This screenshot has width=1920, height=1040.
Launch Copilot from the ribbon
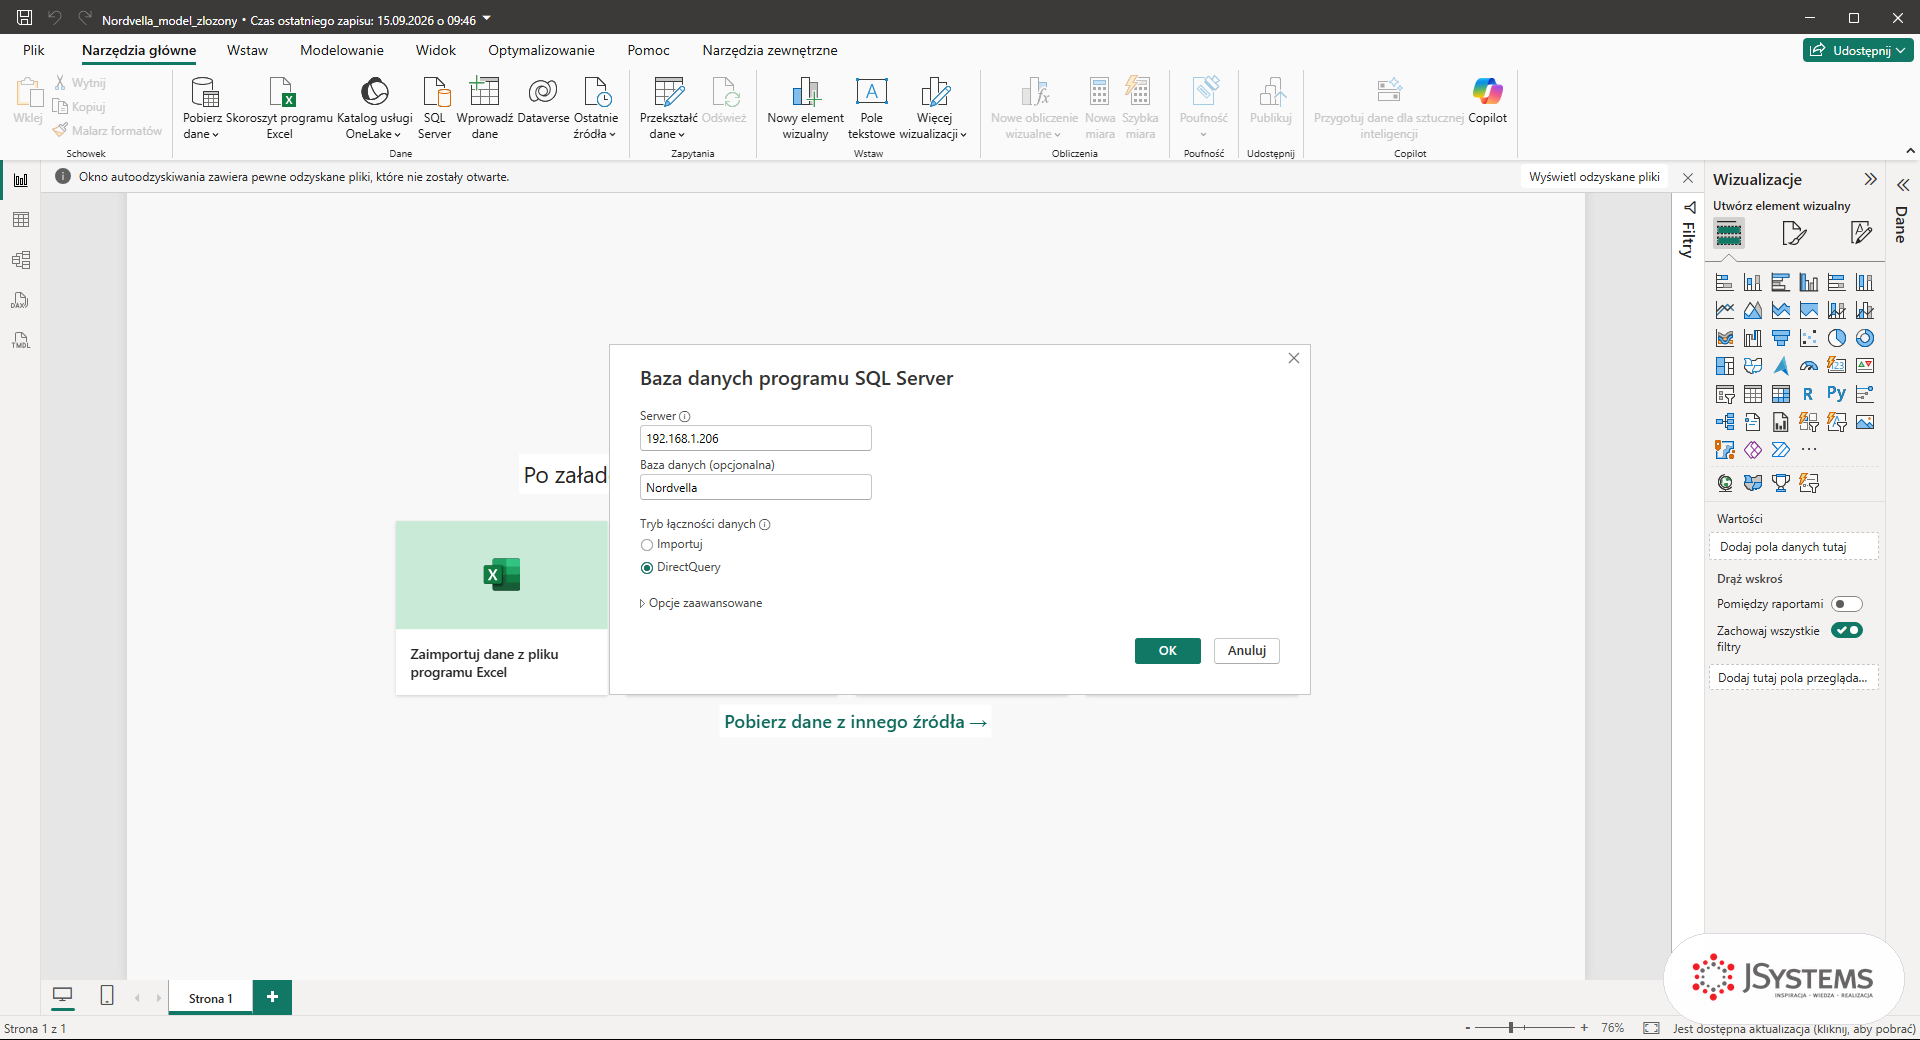(x=1487, y=100)
